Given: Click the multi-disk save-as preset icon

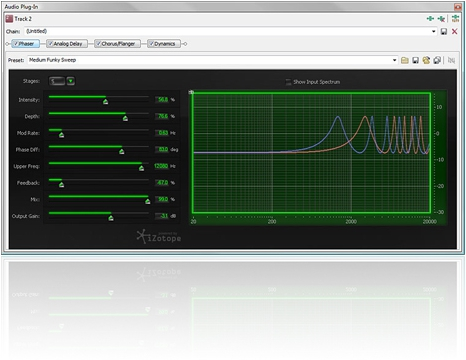Looking at the screenshot, I should point(437,60).
